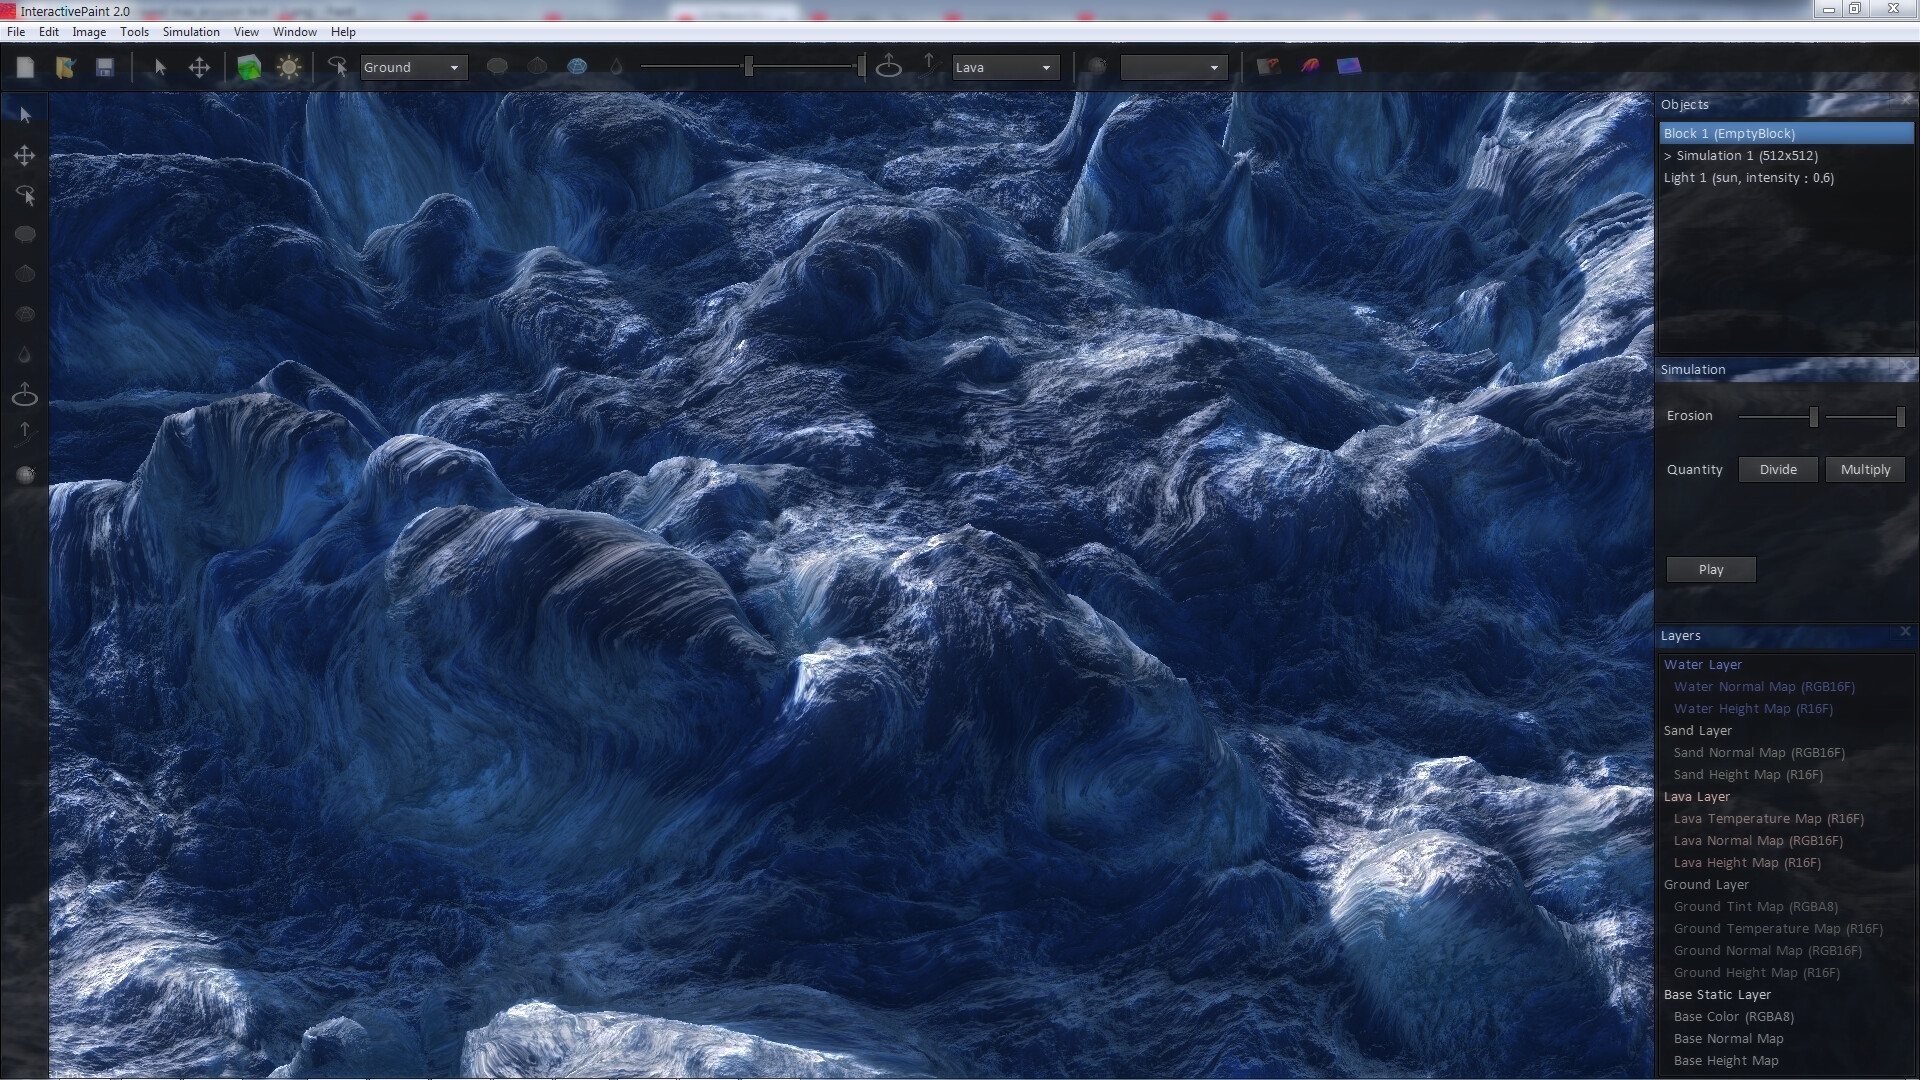This screenshot has width=1920, height=1080.
Task: Create a new document
Action: click(x=25, y=67)
